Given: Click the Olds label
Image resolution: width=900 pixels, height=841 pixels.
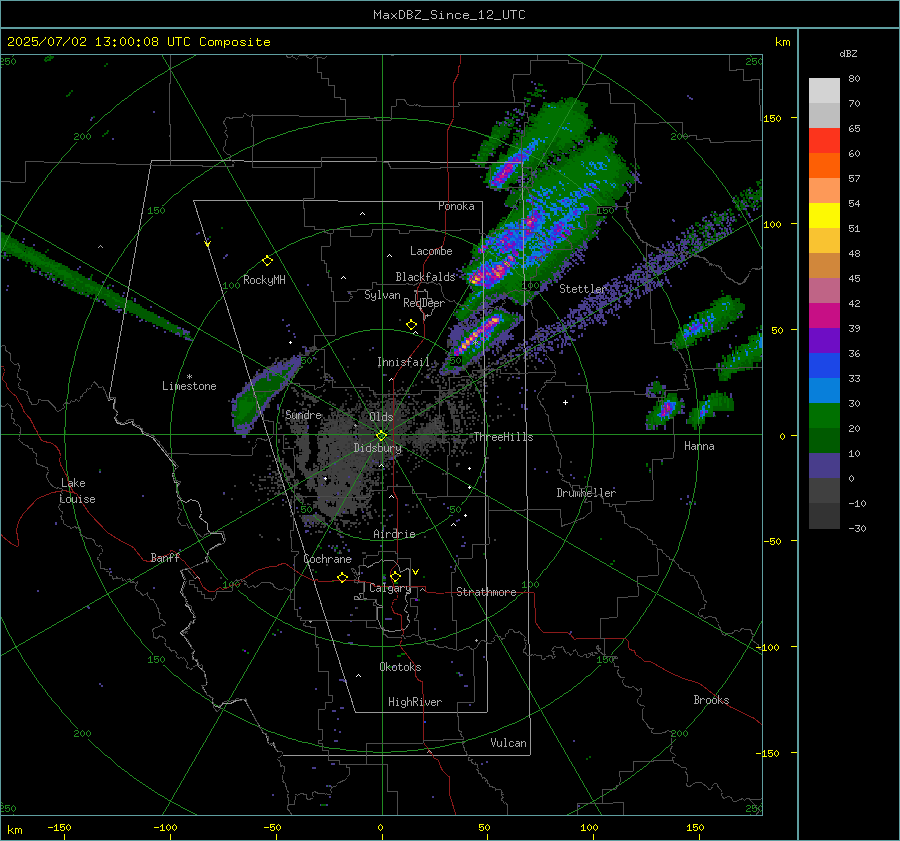Looking at the screenshot, I should [381, 417].
